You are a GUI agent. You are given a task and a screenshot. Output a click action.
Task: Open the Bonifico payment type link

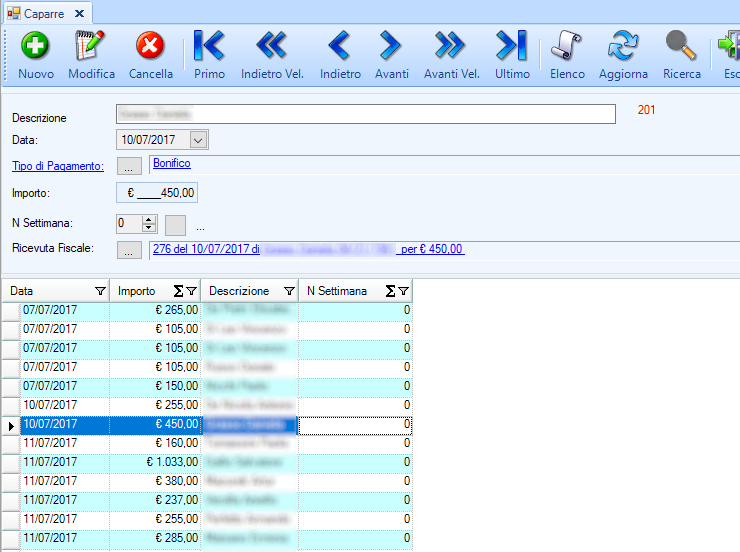172,163
